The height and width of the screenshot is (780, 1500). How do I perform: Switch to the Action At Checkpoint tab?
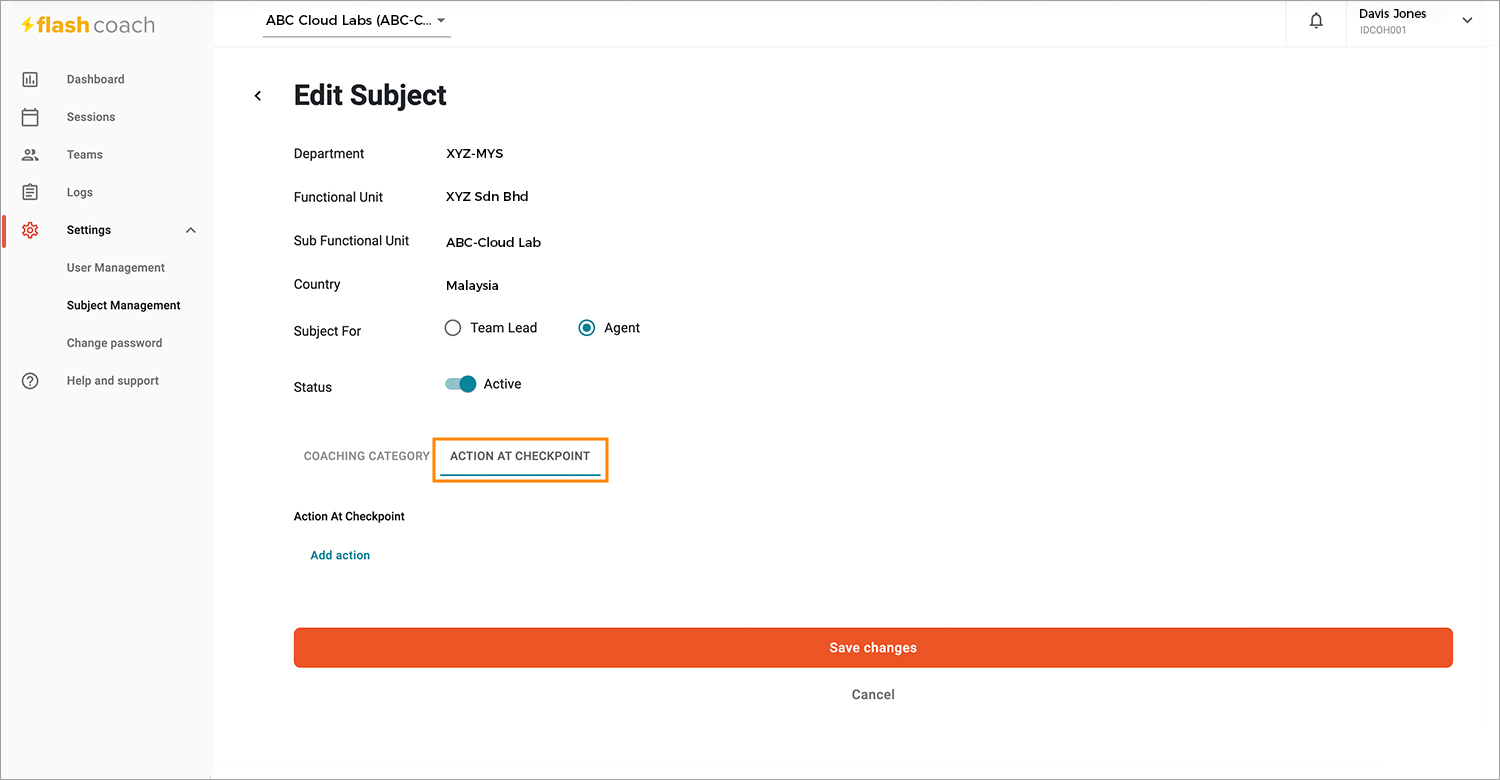[520, 456]
